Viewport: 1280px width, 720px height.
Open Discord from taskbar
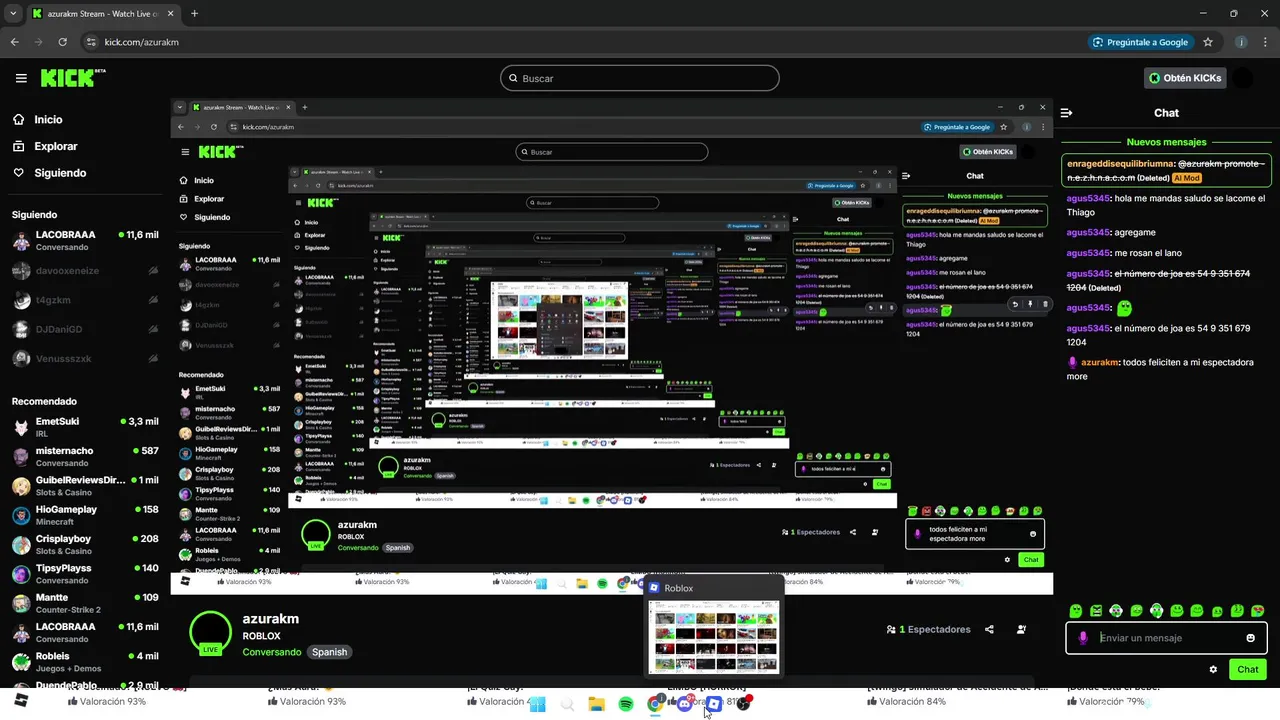click(685, 704)
